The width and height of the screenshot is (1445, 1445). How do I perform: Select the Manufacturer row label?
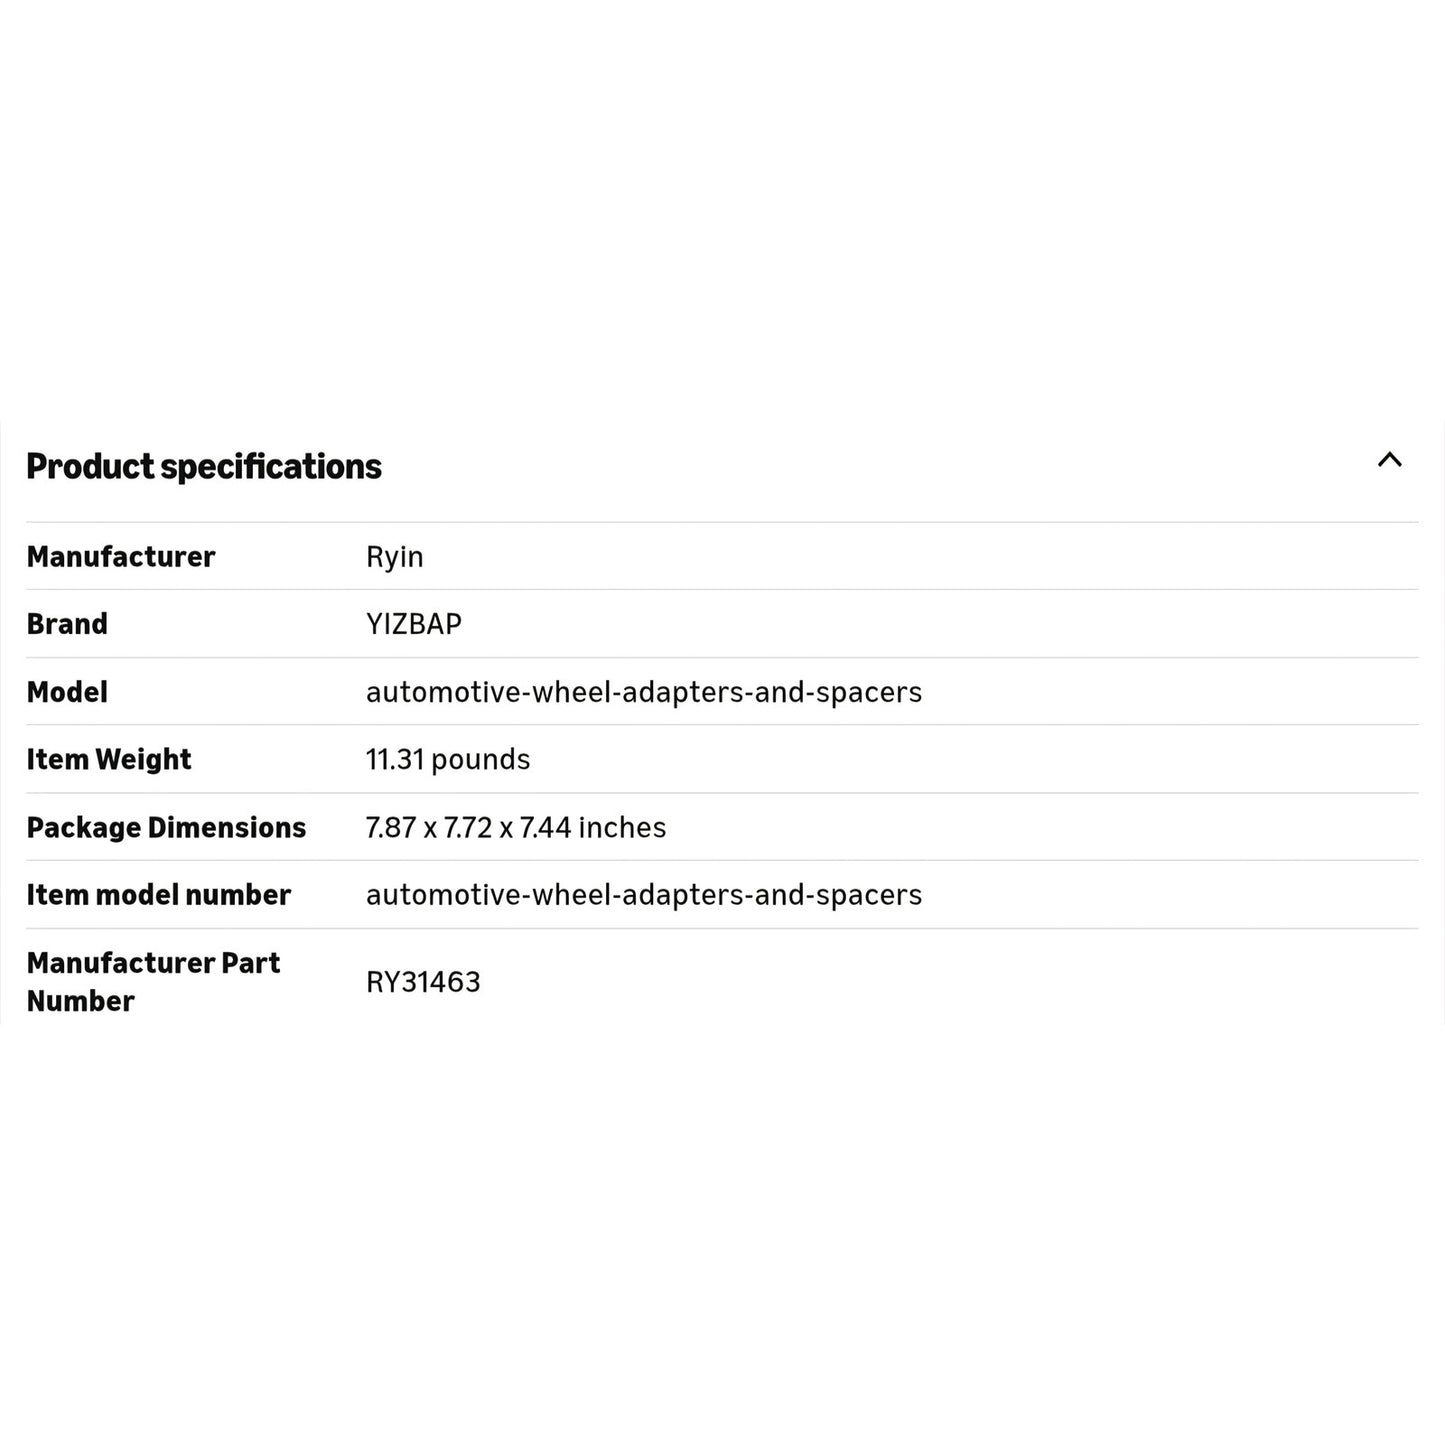pos(121,557)
